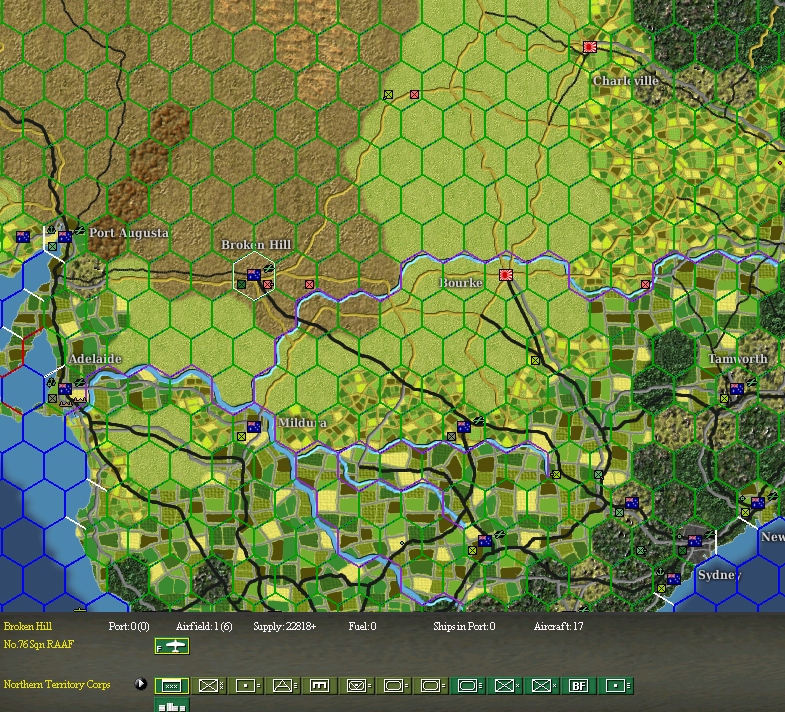The image size is (785, 712).
Task: Click the Australian flag at Sydney
Action: (x=694, y=541)
